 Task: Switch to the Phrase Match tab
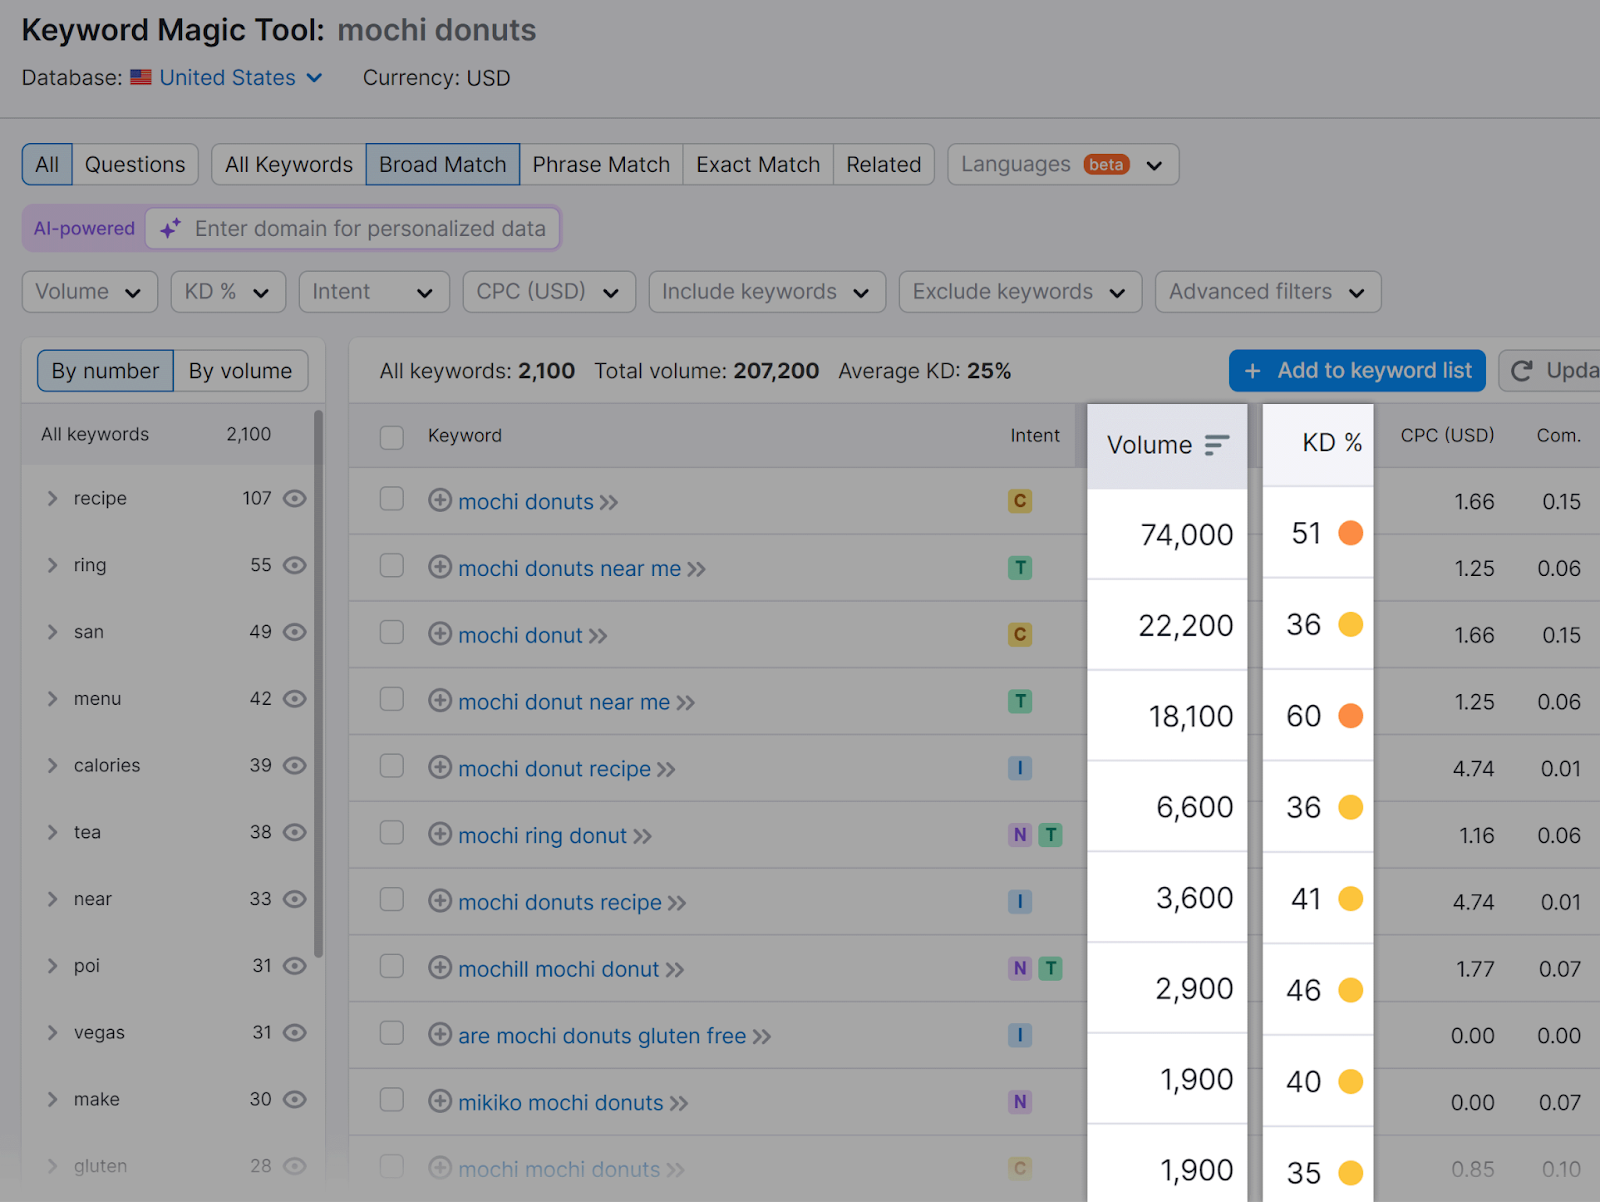click(600, 163)
